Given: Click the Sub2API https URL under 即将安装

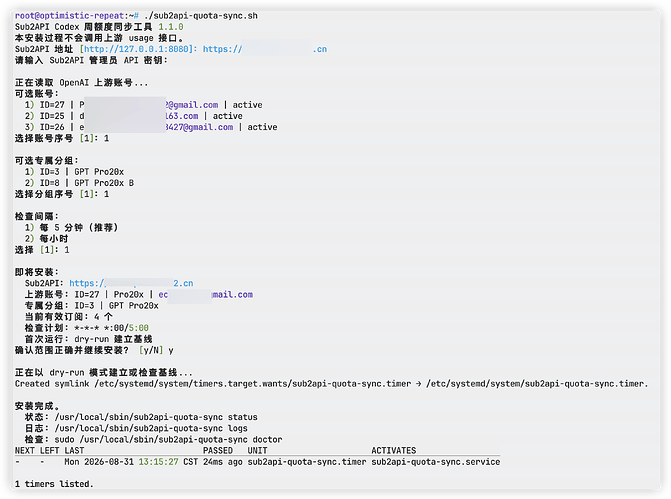Looking at the screenshot, I should (131, 283).
